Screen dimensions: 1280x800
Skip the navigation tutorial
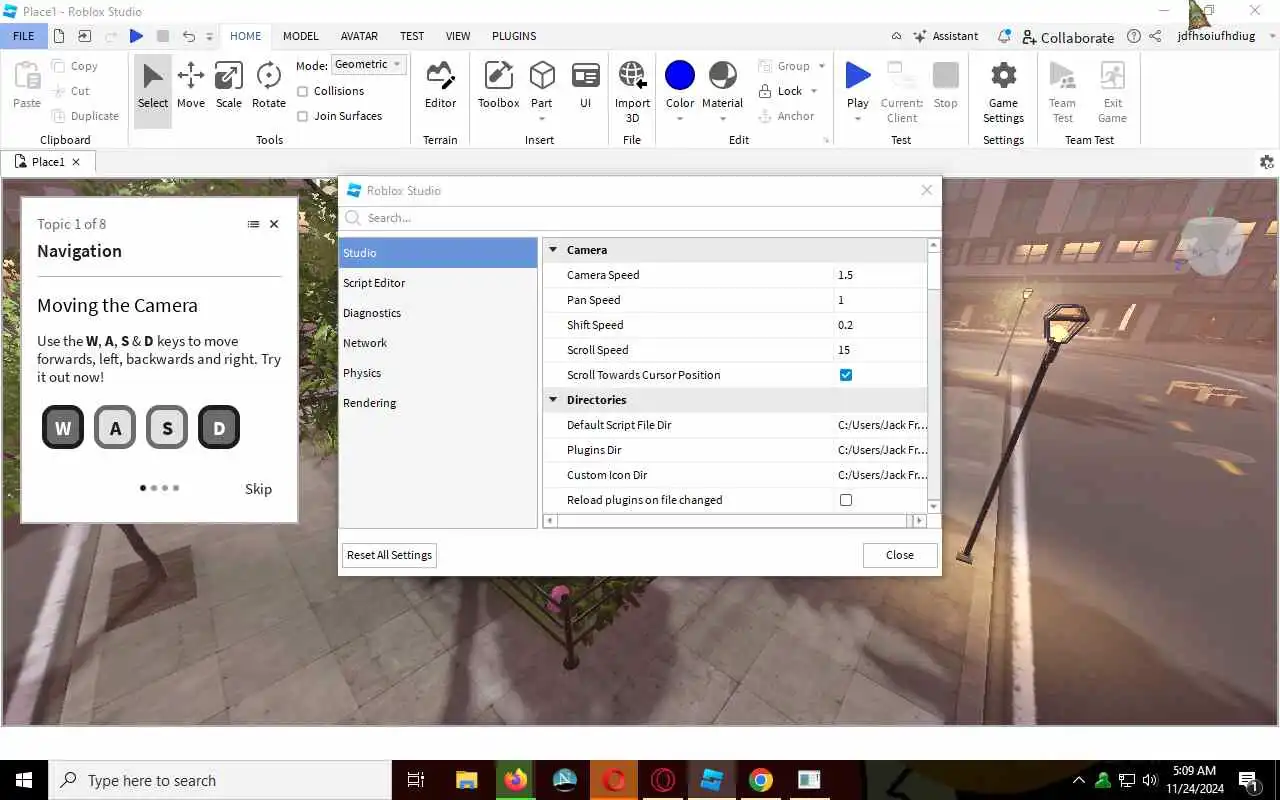pos(258,489)
